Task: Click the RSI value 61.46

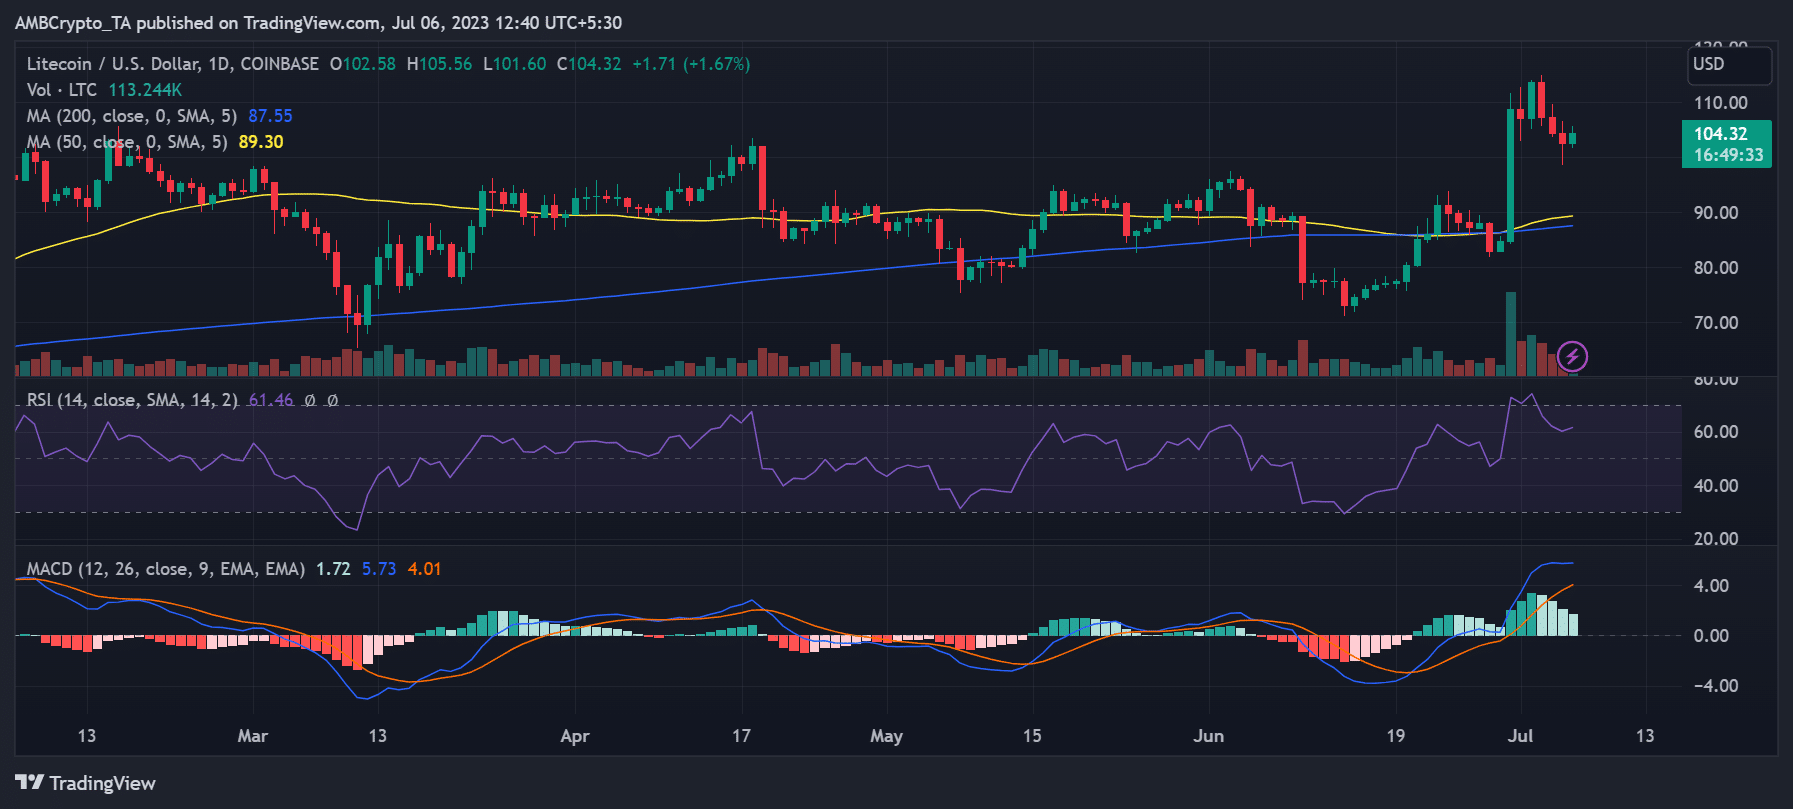Action: pos(271,400)
